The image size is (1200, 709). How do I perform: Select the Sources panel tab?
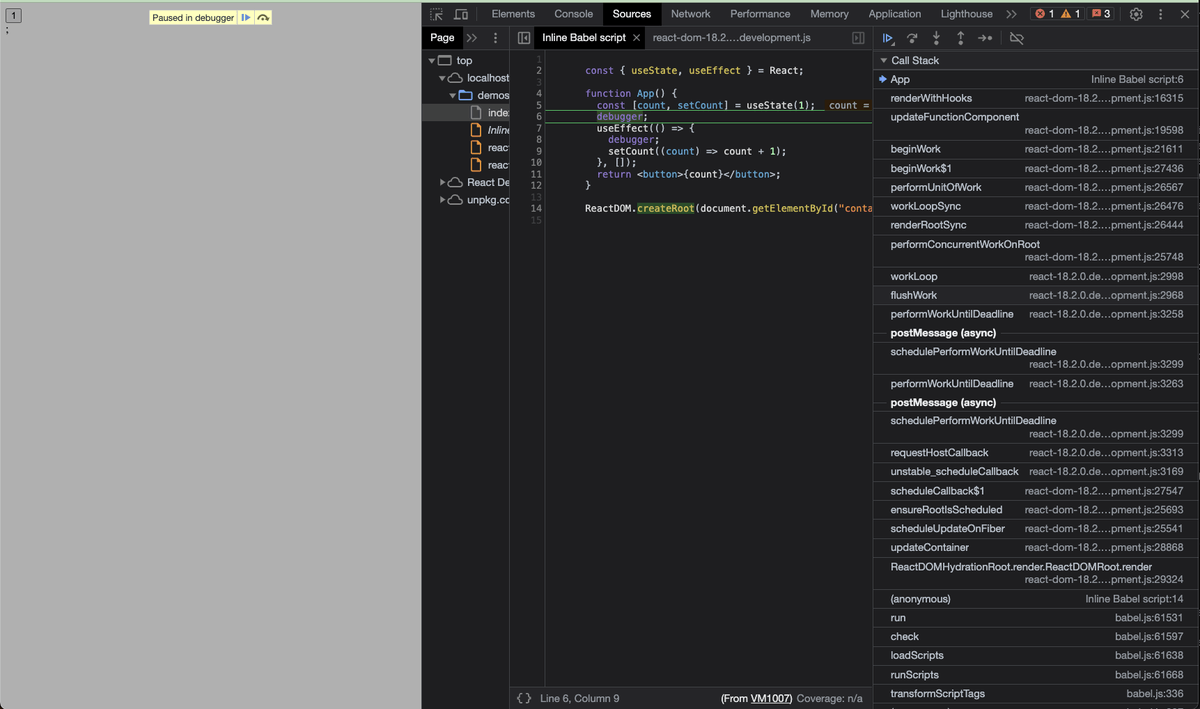632,14
